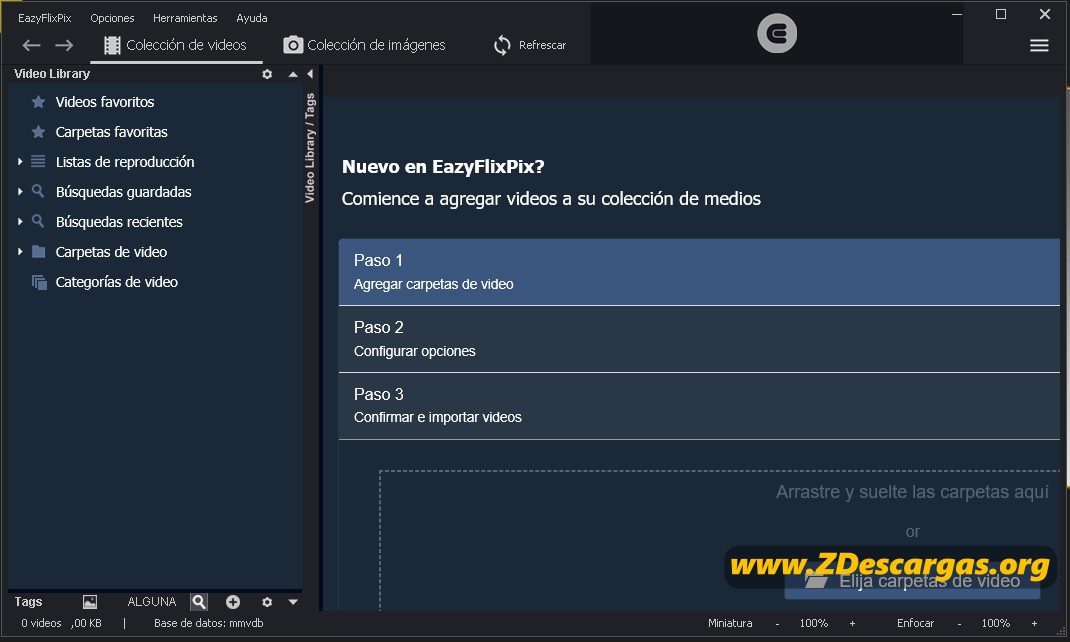Click the Carpetas favoritas star icon

click(x=38, y=132)
